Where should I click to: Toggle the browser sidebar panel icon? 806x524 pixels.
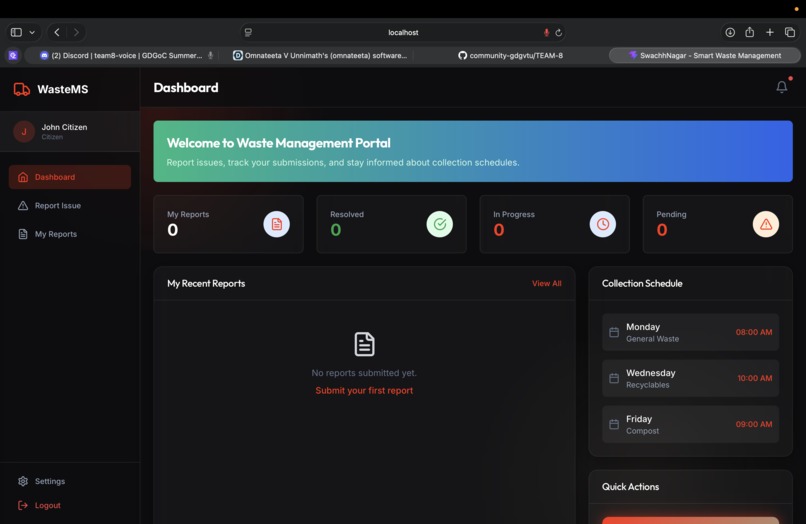pos(16,32)
